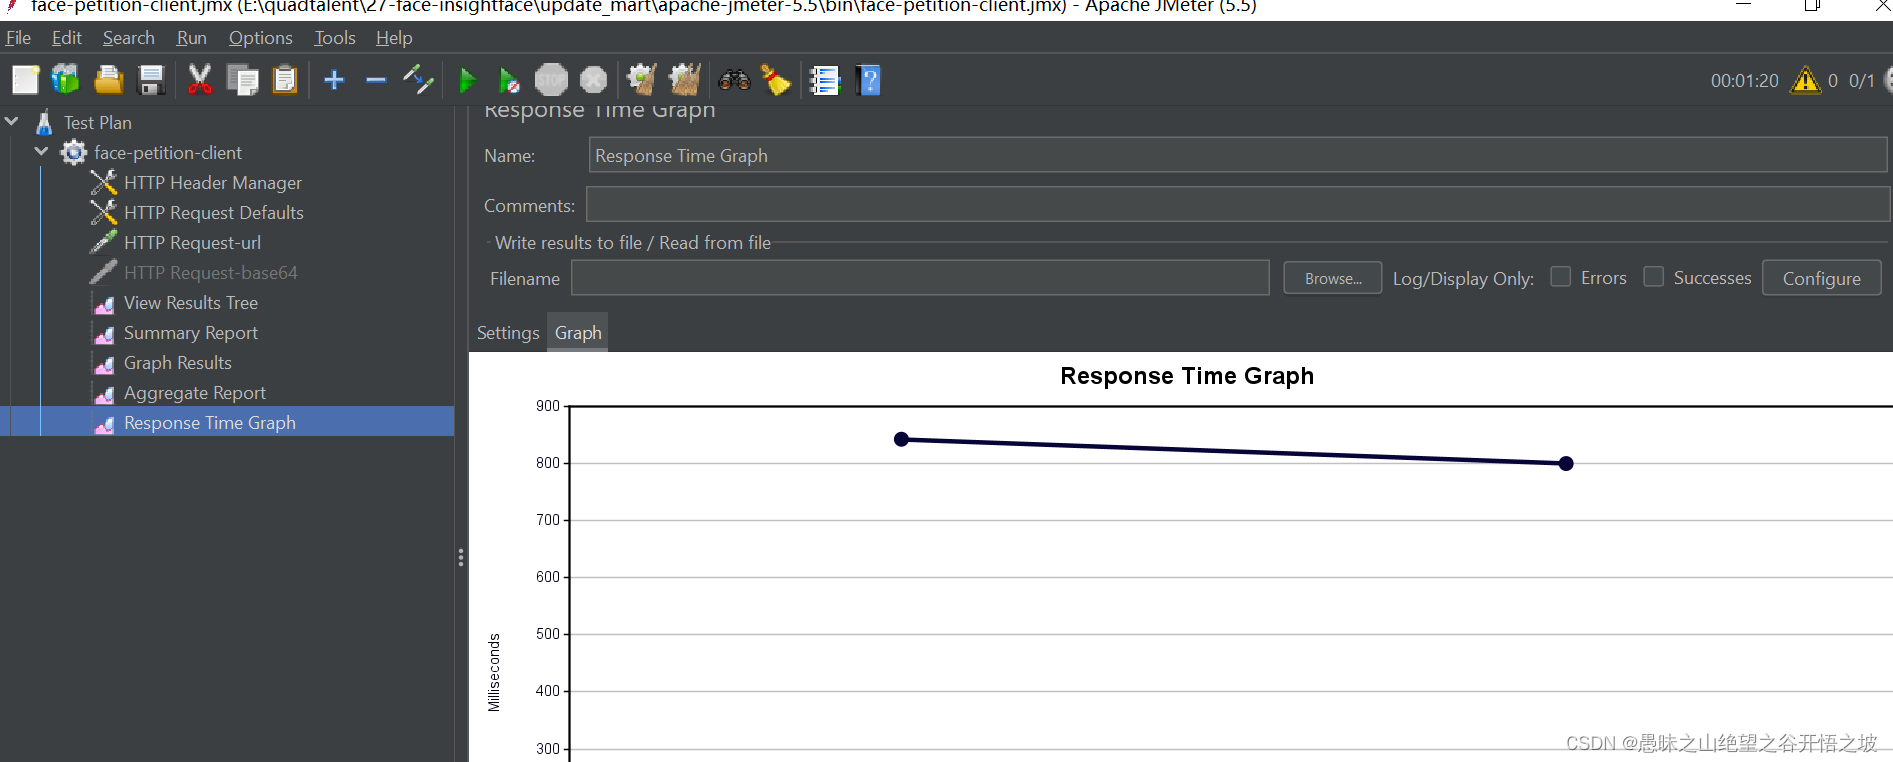This screenshot has height=762, width=1893.
Task: Click the first data point on graph
Action: click(x=901, y=439)
